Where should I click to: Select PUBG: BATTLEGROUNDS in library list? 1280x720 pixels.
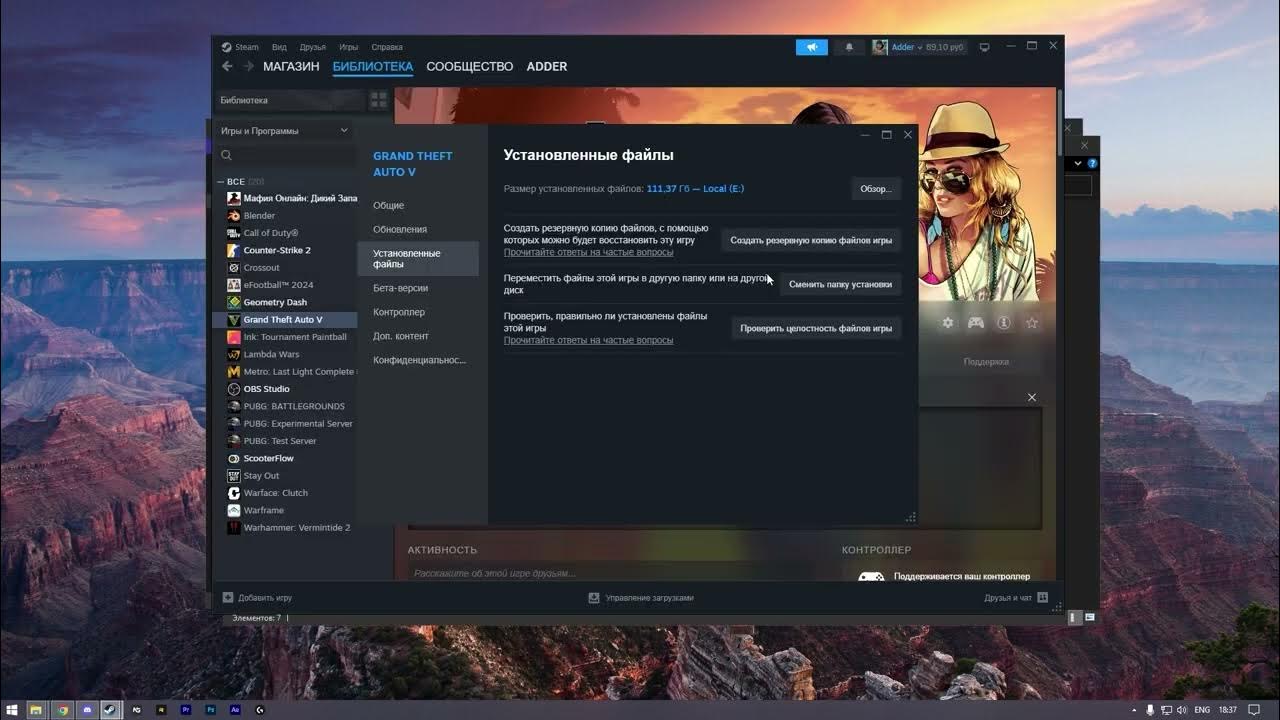(286, 406)
